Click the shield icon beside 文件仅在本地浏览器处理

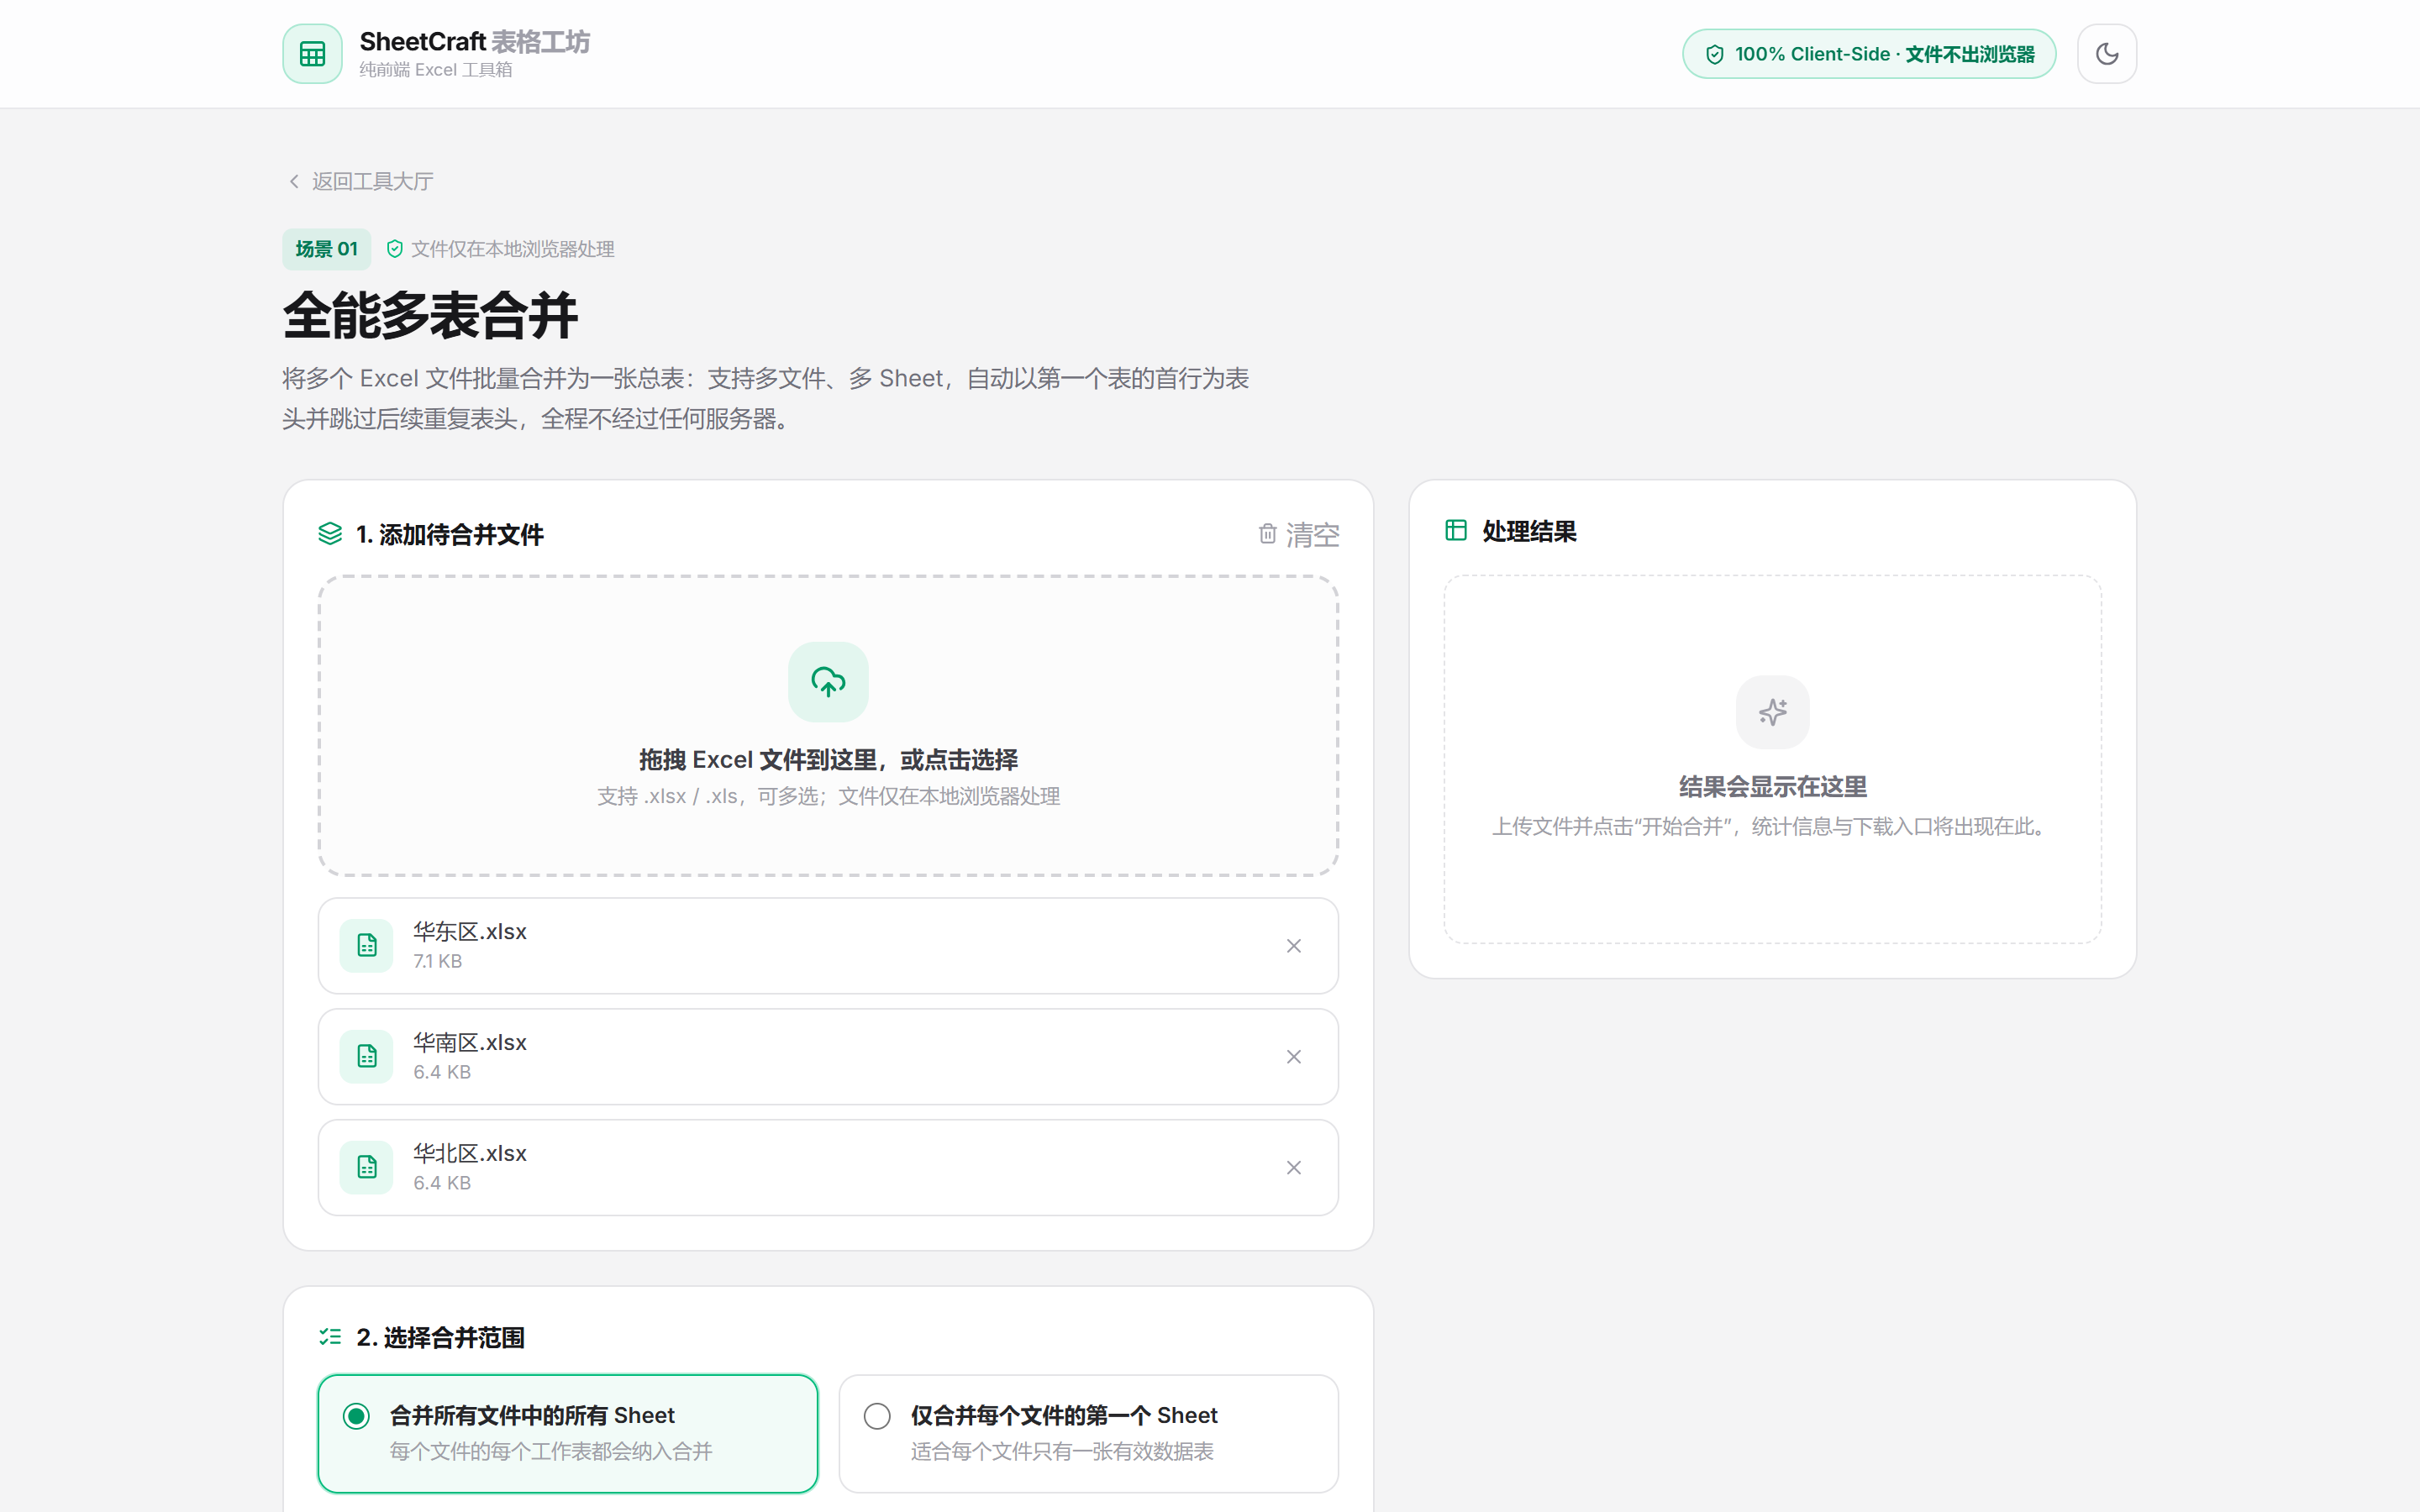395,249
